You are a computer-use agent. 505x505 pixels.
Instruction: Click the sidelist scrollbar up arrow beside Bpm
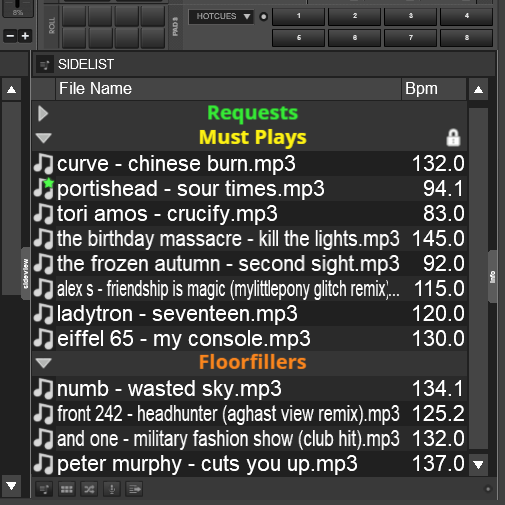[x=478, y=89]
